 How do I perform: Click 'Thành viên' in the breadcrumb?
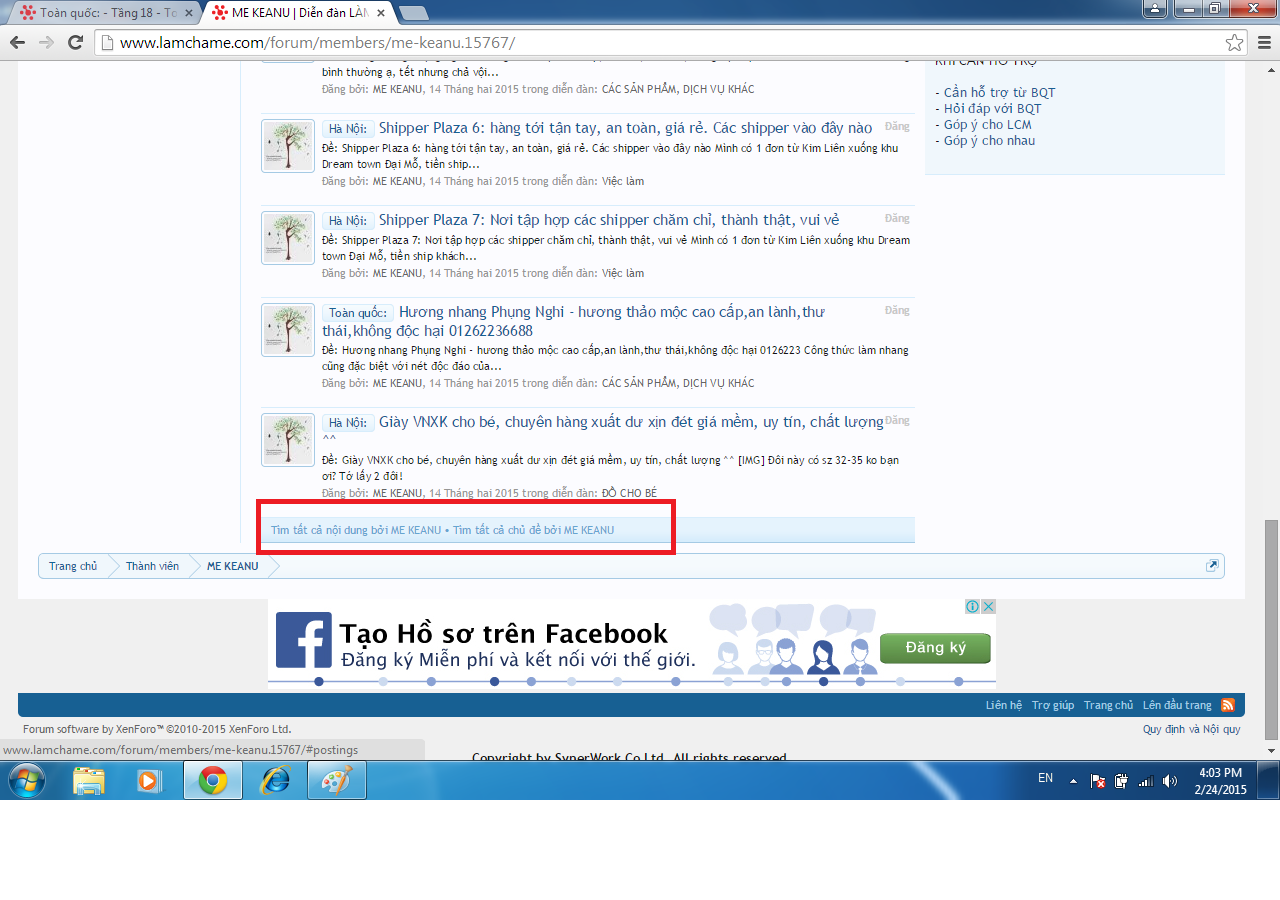click(x=152, y=566)
